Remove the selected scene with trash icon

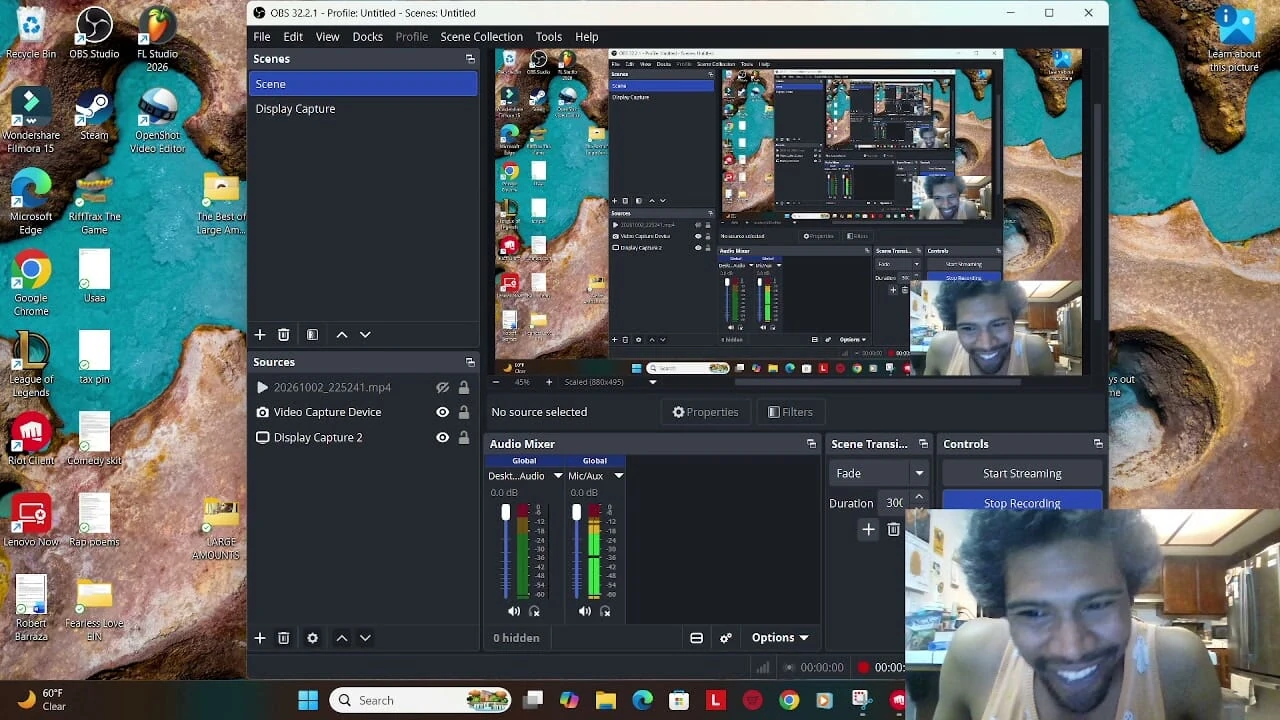pyautogui.click(x=284, y=335)
